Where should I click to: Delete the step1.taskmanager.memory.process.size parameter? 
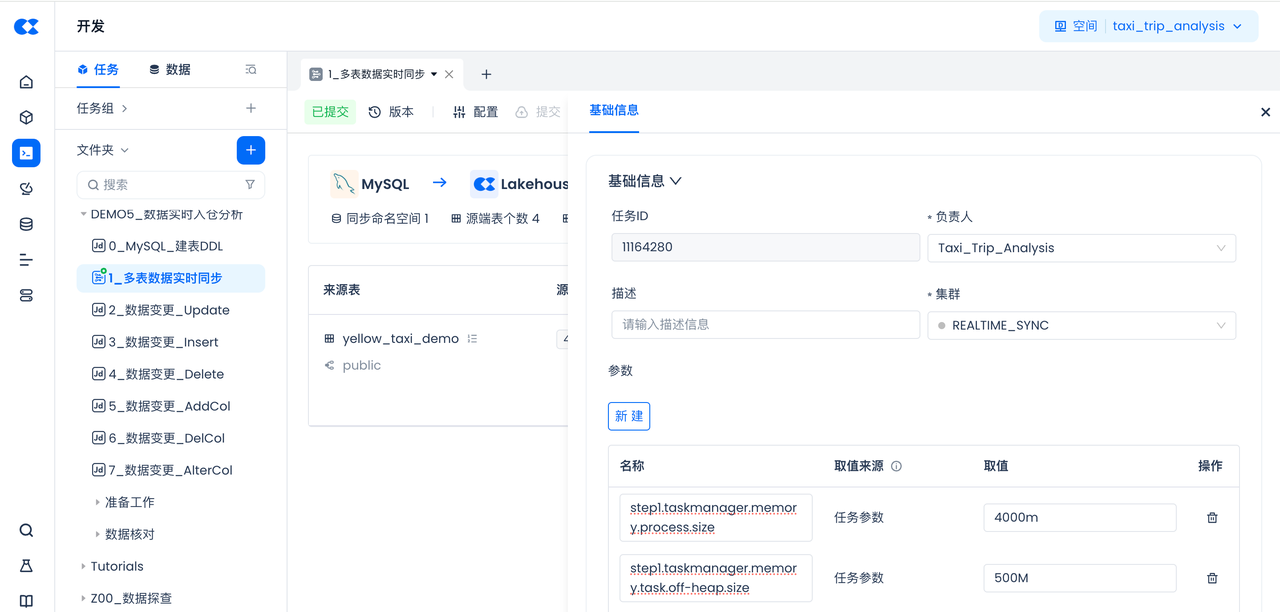[x=1212, y=518]
